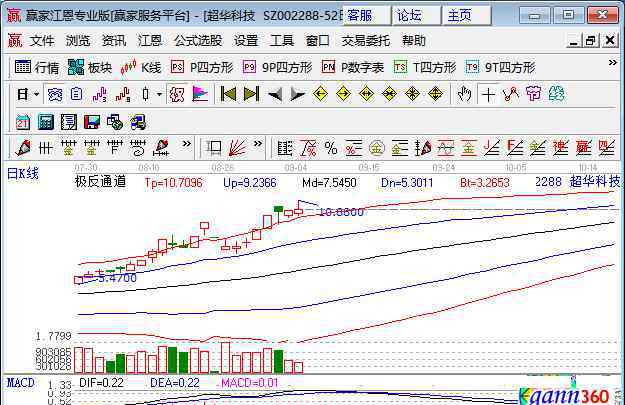Image resolution: width=625 pixels, height=405 pixels.
Task: Toggle the crosshair cursor tool
Action: (488, 94)
